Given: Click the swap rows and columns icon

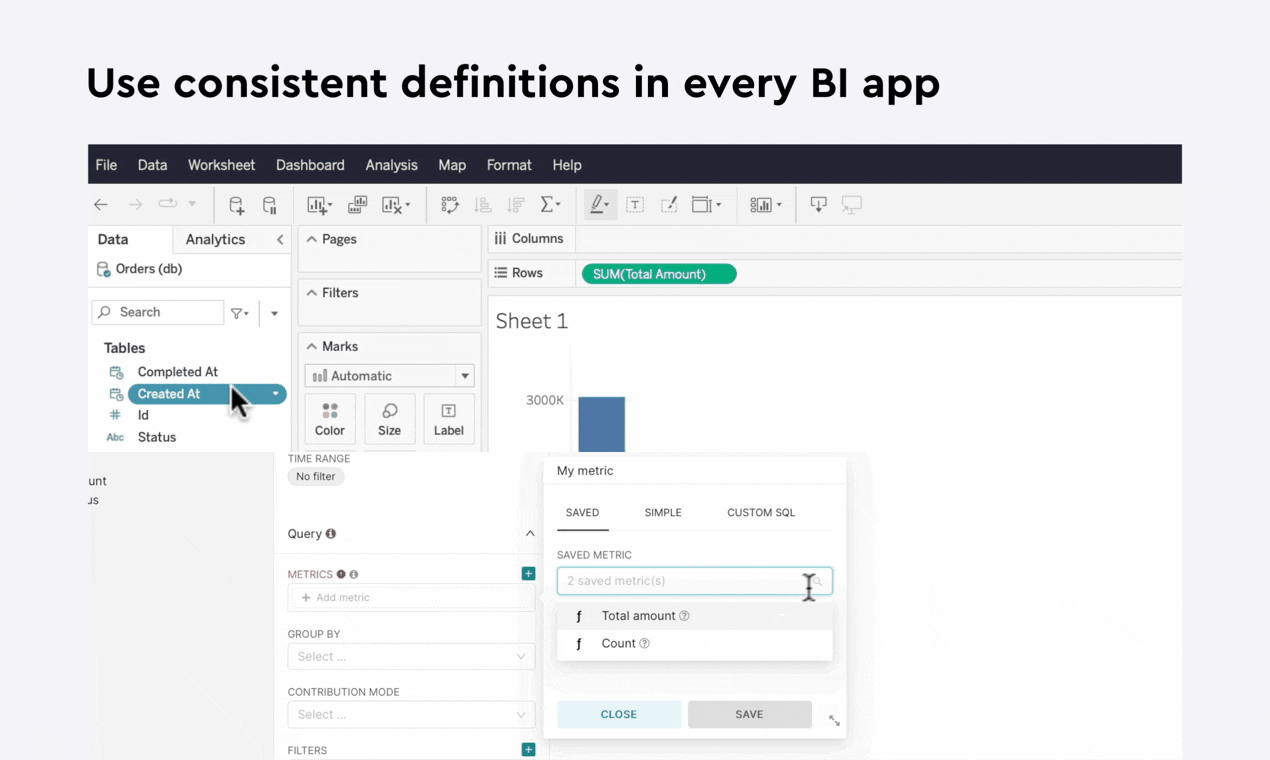Looking at the screenshot, I should click(450, 205).
